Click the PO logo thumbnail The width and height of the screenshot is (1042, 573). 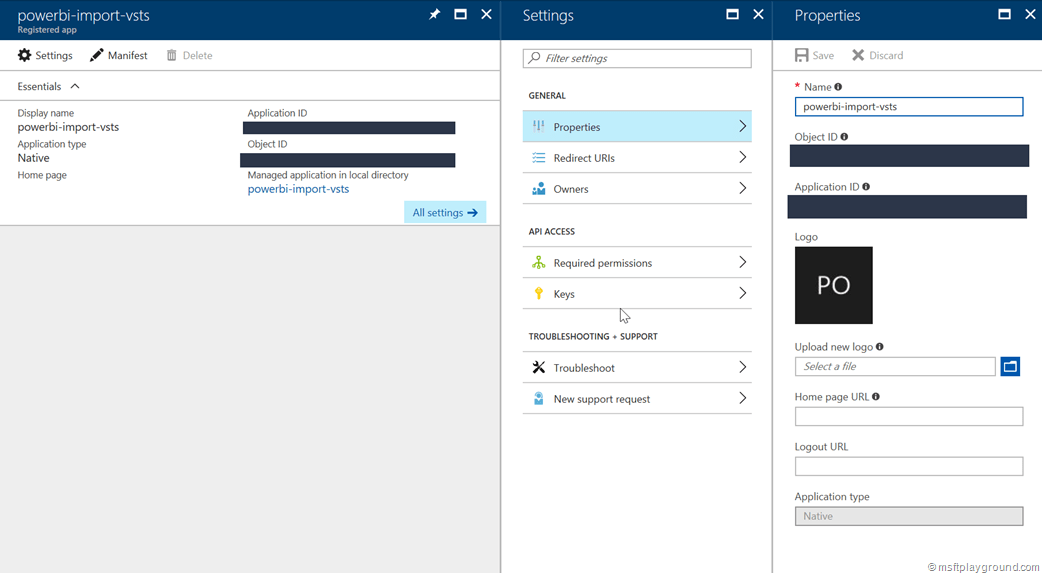pyautogui.click(x=833, y=285)
